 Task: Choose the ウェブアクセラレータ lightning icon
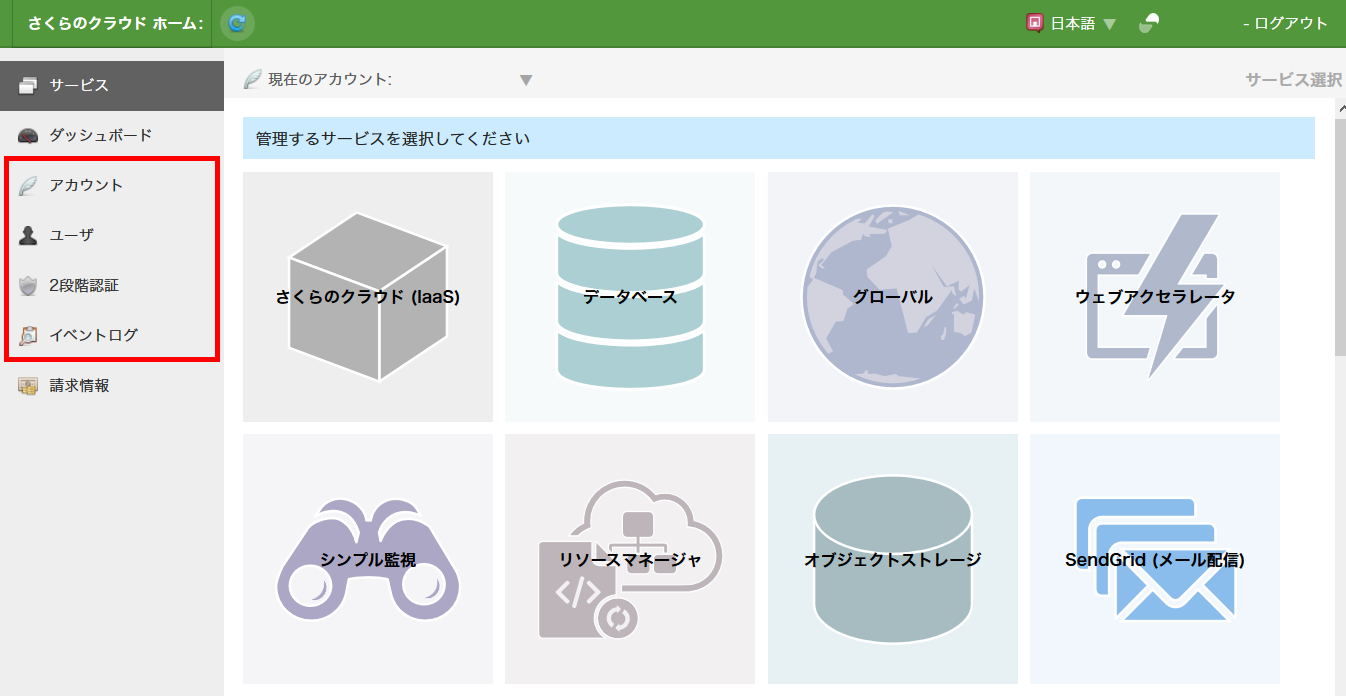click(x=1154, y=297)
